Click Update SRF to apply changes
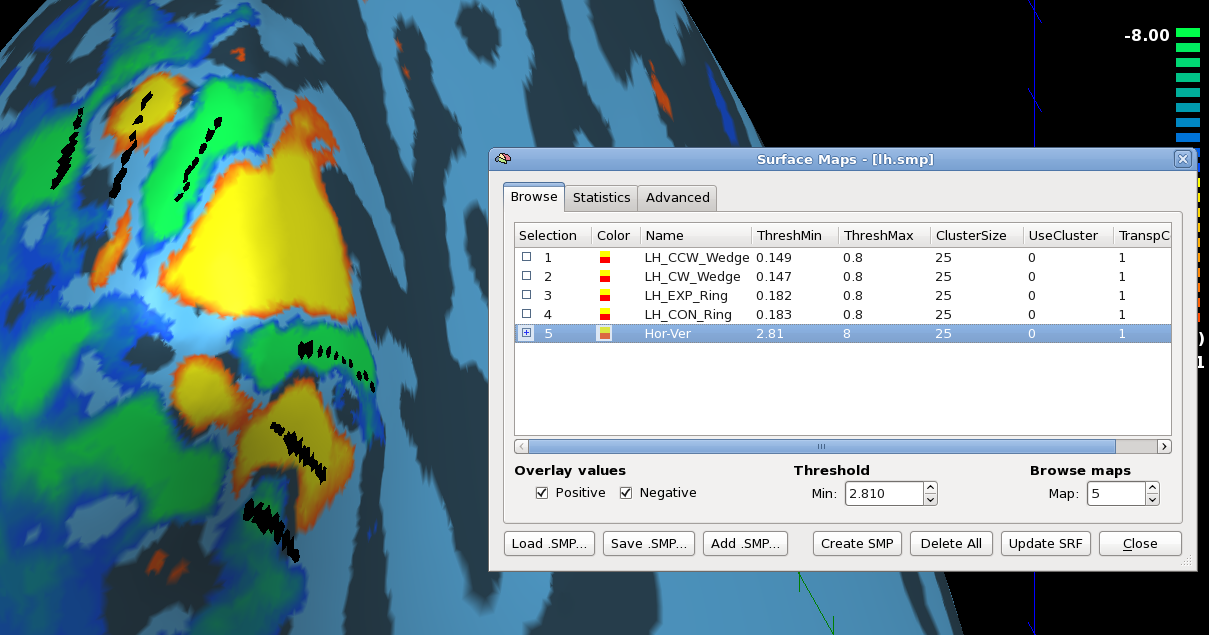Viewport: 1209px width, 635px height. 1045,543
